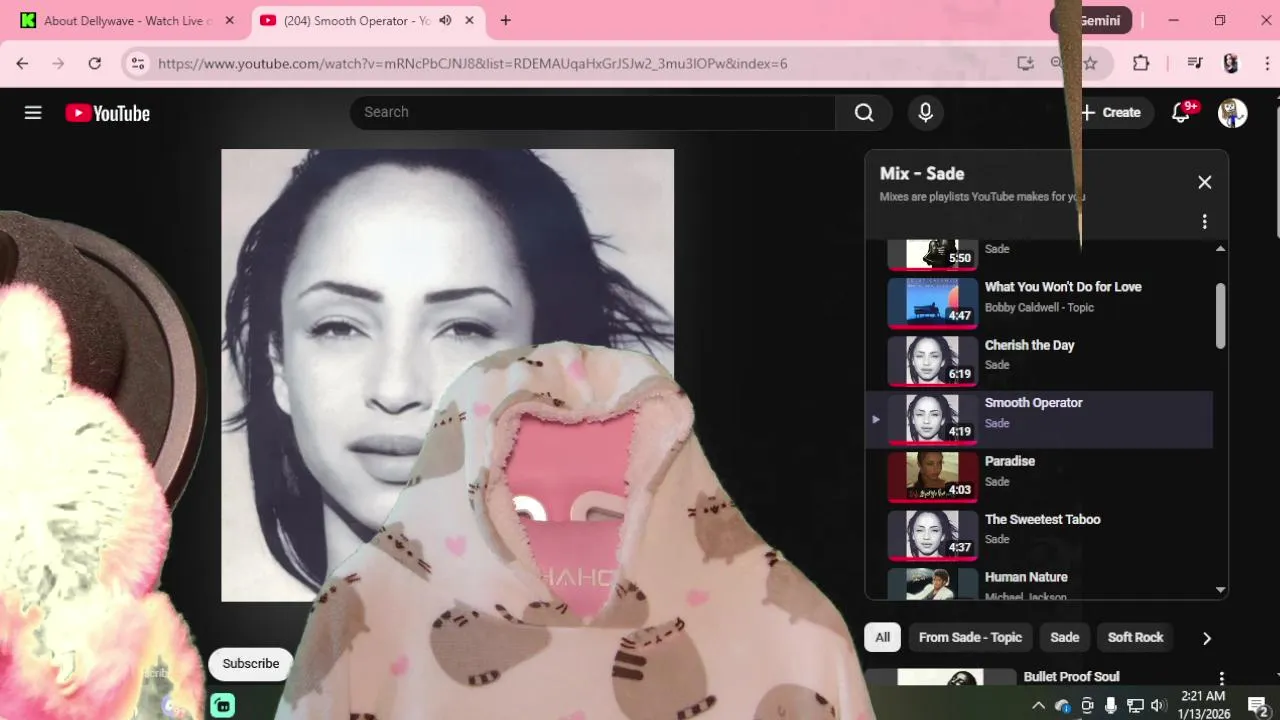Select the From Sade - Topic chip
This screenshot has width=1280, height=720.
(x=970, y=638)
